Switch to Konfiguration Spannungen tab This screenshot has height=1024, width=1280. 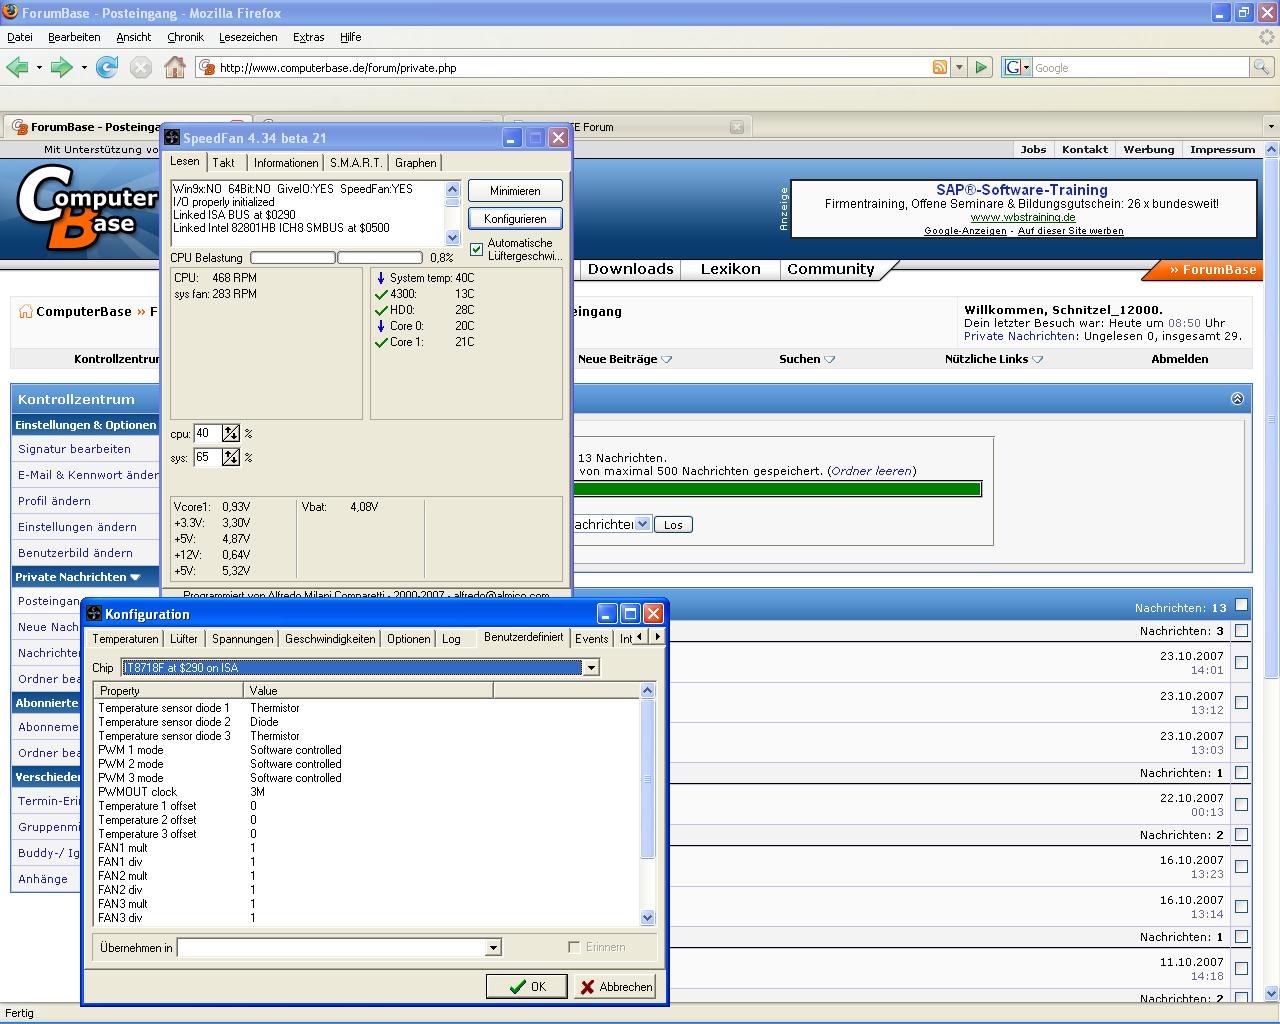[243, 638]
